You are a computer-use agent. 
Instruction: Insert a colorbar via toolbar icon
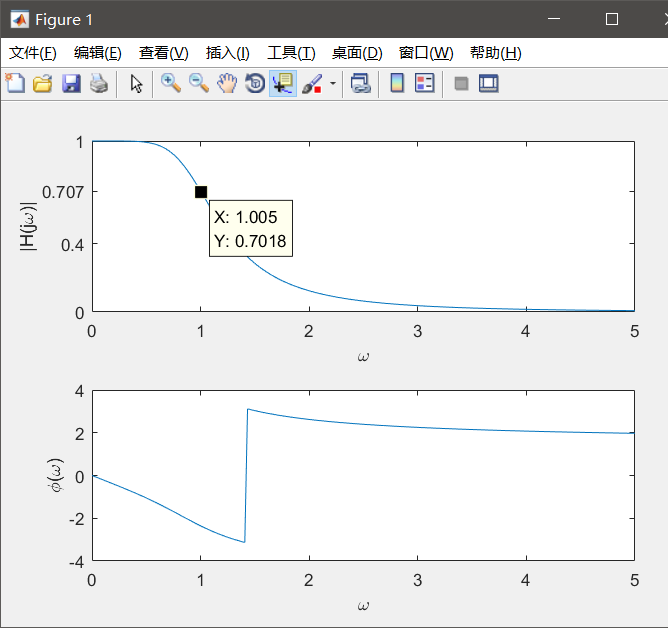click(x=397, y=83)
